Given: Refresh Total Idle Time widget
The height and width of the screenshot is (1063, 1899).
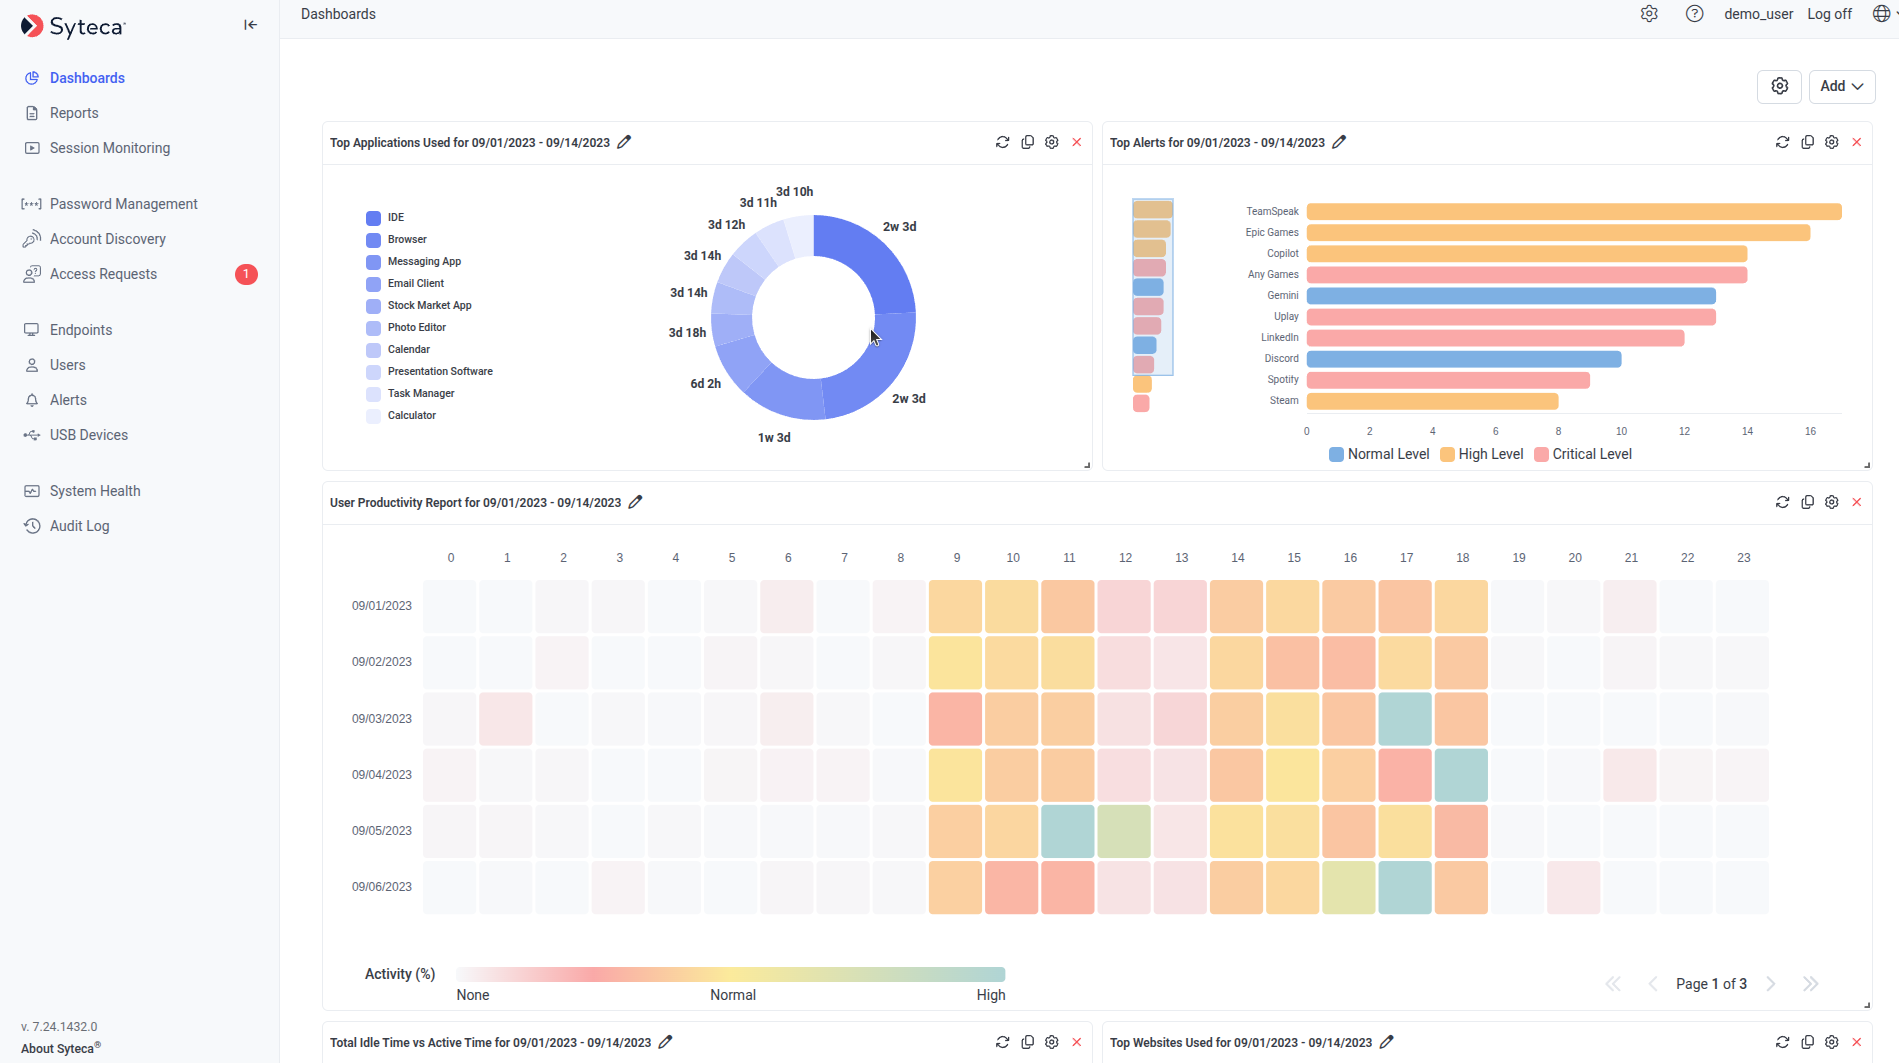Looking at the screenshot, I should (1002, 1042).
